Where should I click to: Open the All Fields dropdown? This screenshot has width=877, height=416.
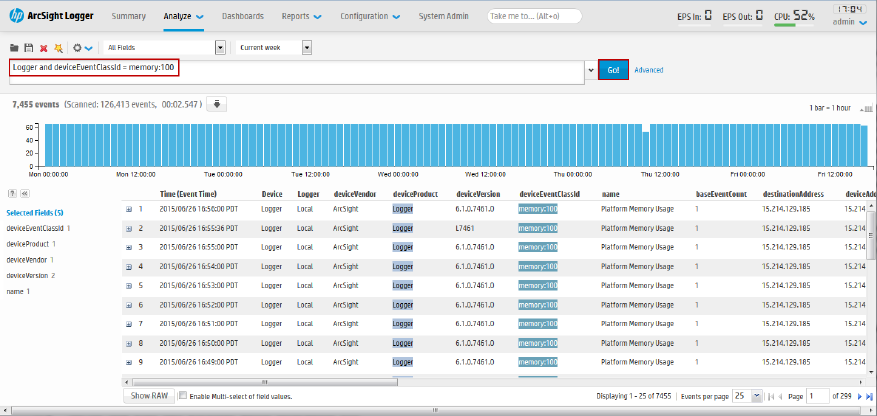coord(219,48)
